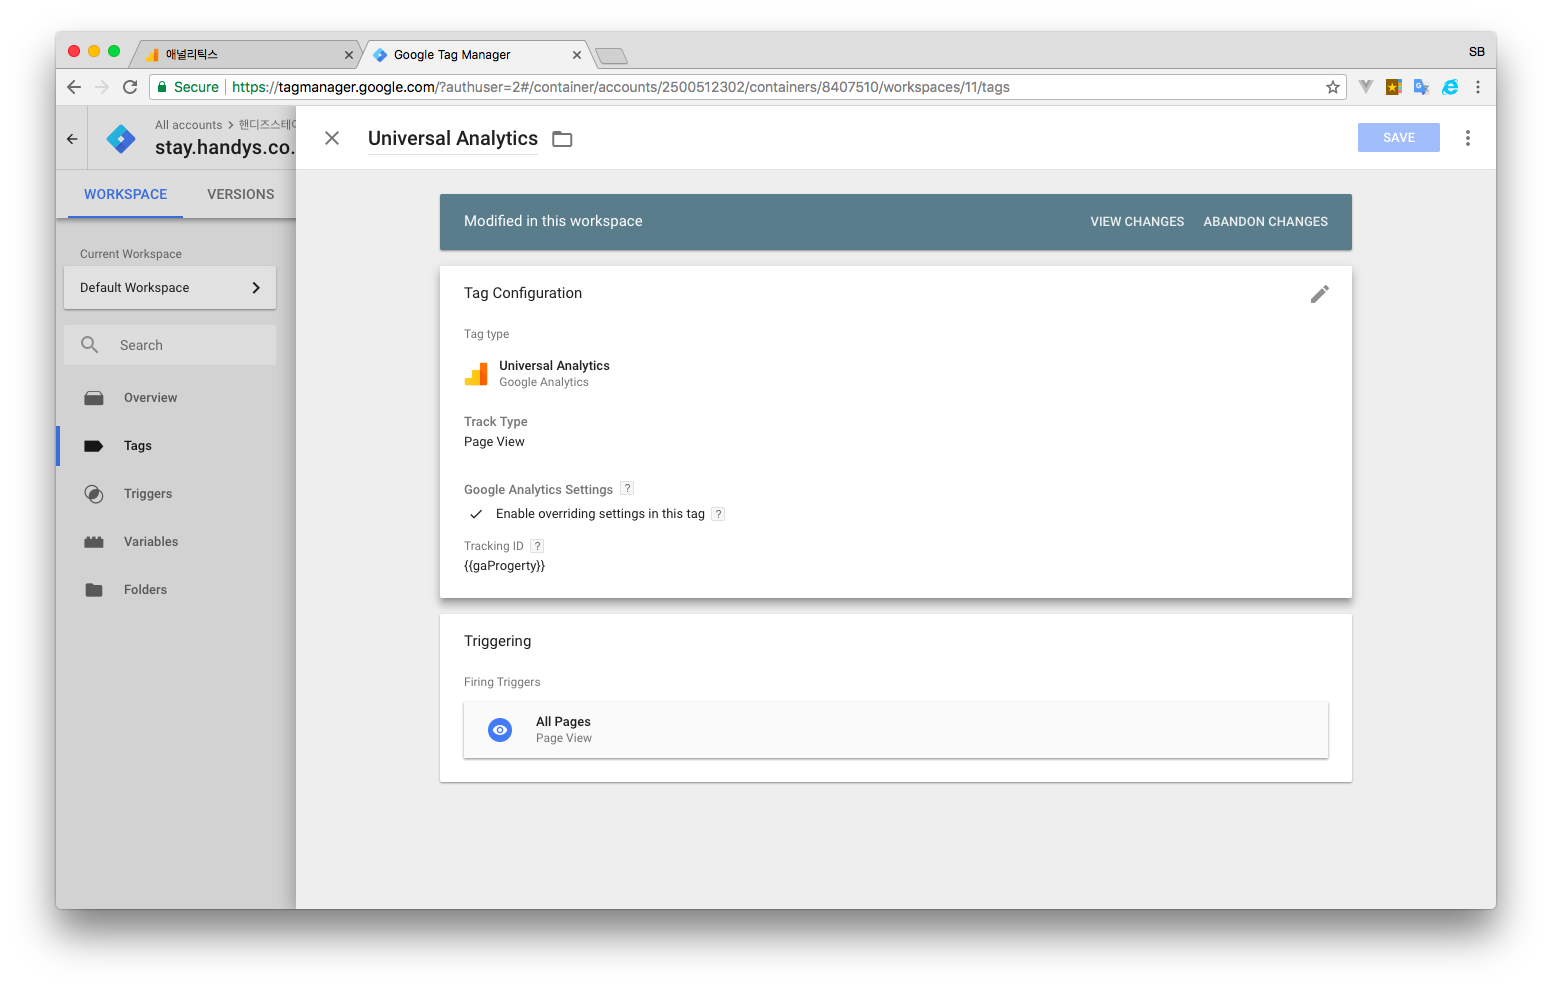The height and width of the screenshot is (989, 1552).
Task: Close the Google Tag Manager browser tab
Action: click(x=577, y=55)
